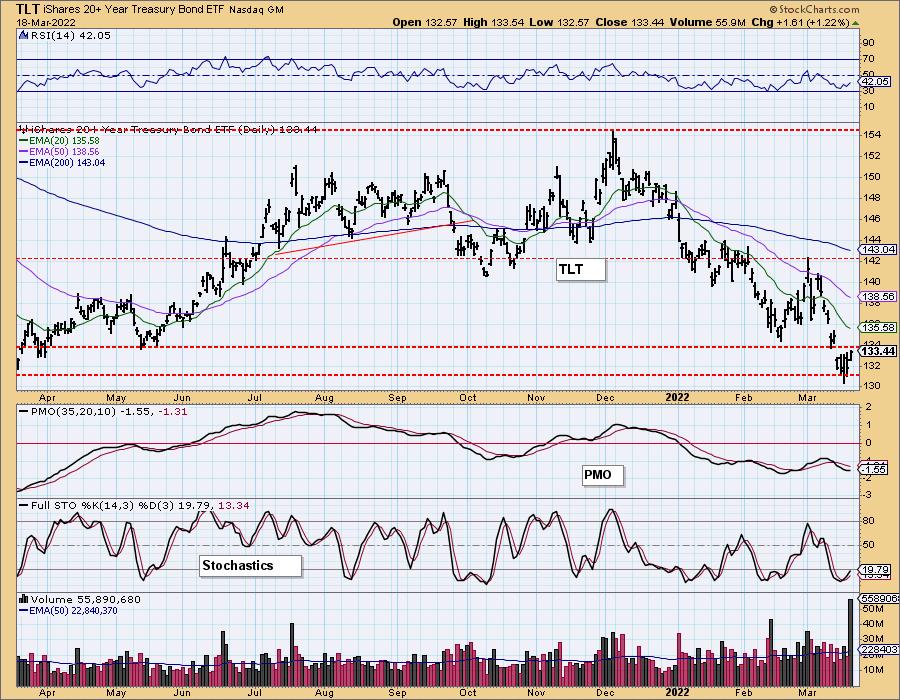This screenshot has height=700, width=900.
Task: Click the 138.56 price tag on right axis
Action: point(879,297)
